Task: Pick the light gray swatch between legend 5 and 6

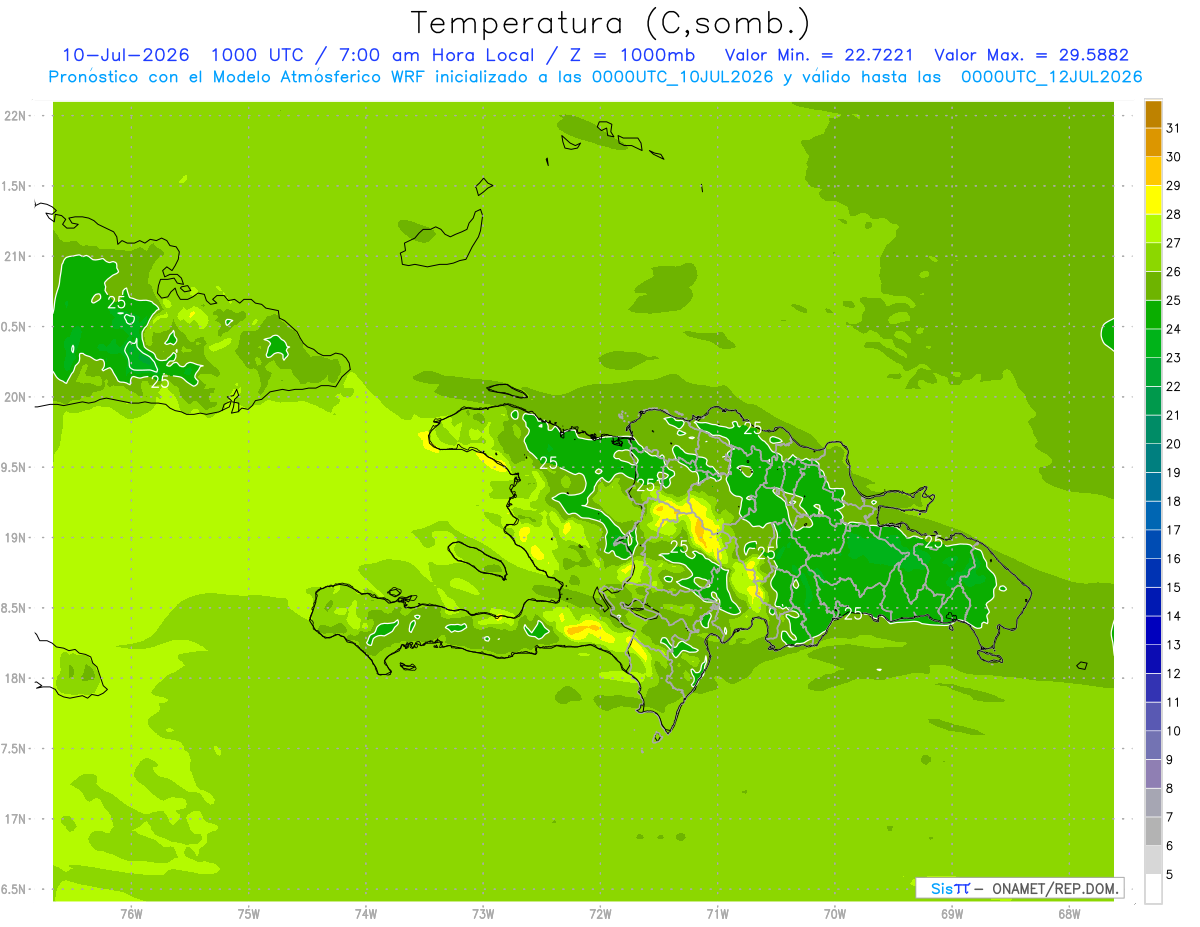Action: 1153,860
